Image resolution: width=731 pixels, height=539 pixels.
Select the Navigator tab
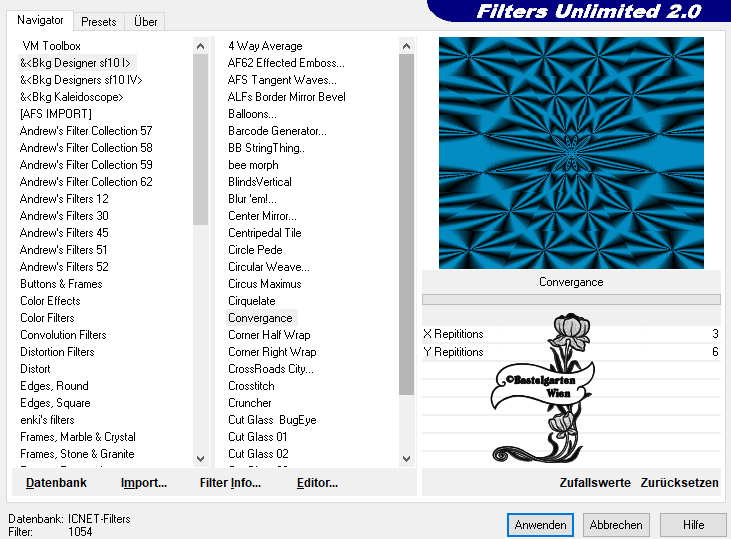40,20
